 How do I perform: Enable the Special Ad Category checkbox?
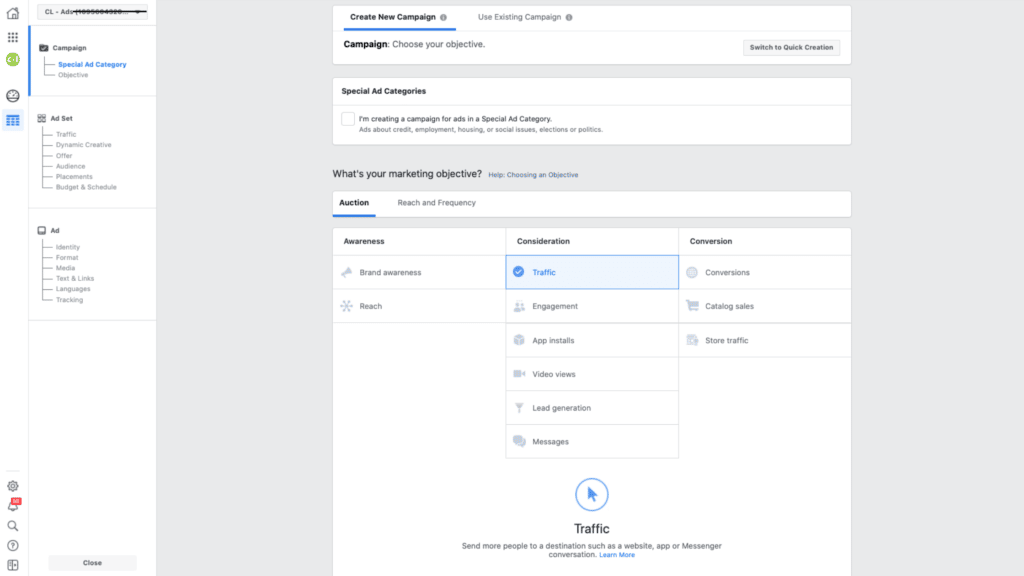click(348, 119)
